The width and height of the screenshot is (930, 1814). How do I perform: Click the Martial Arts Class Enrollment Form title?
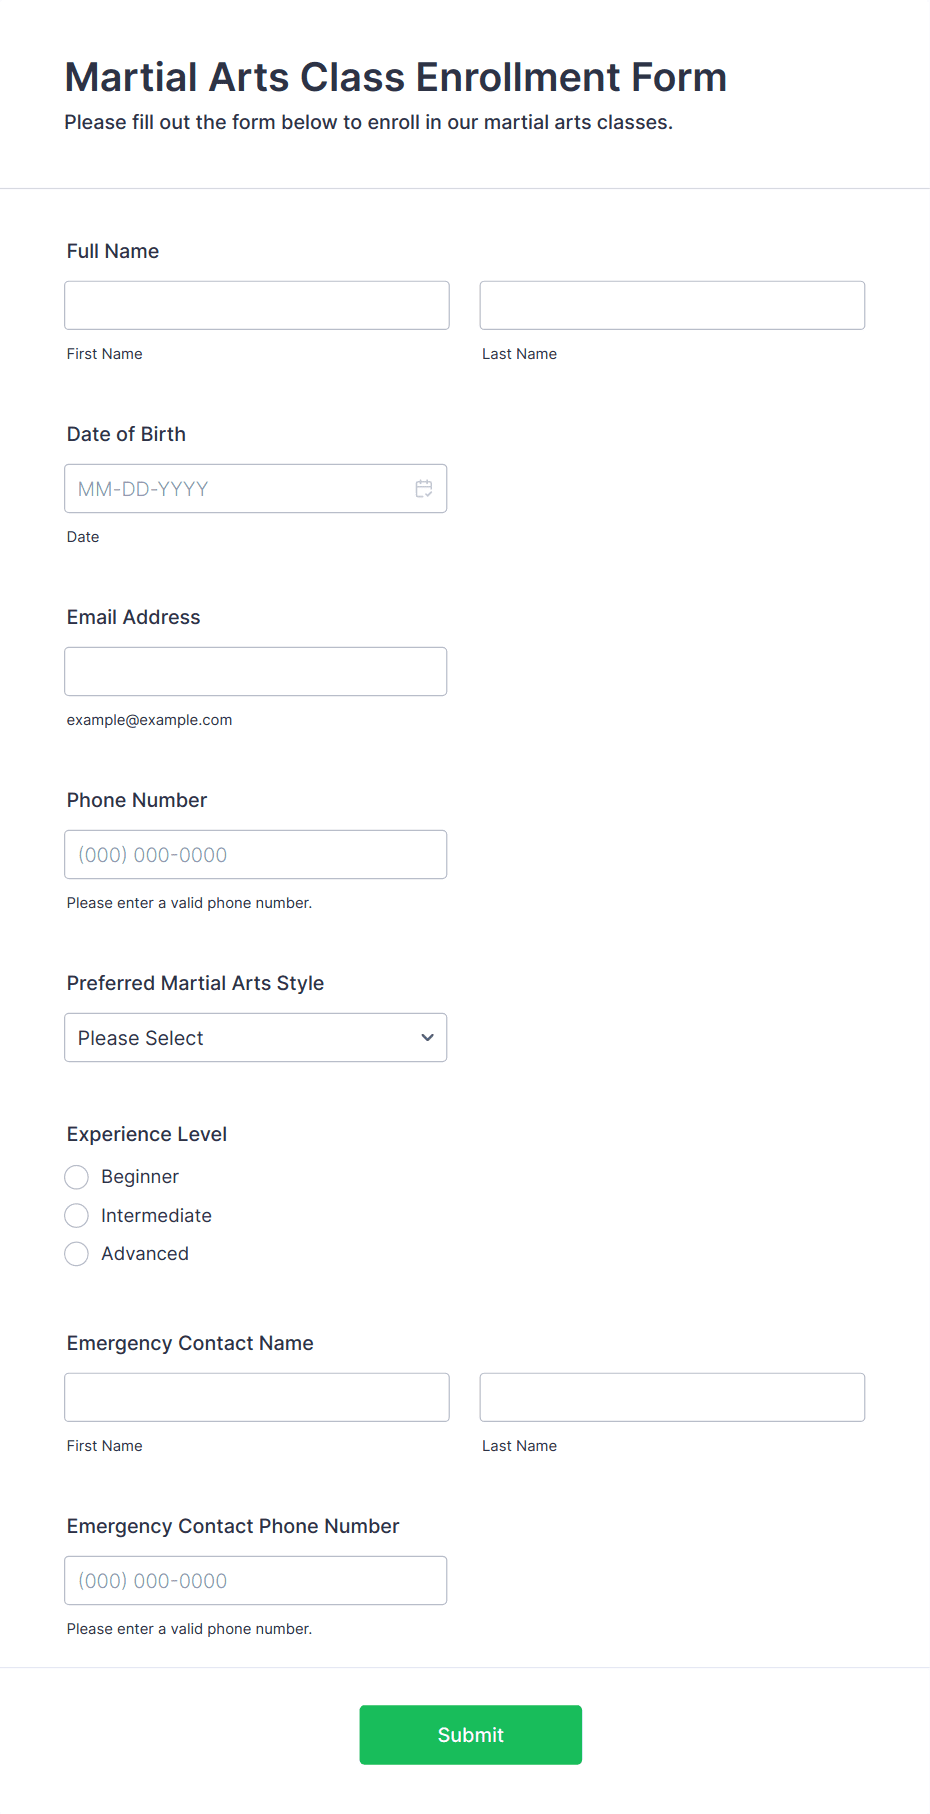(x=396, y=77)
